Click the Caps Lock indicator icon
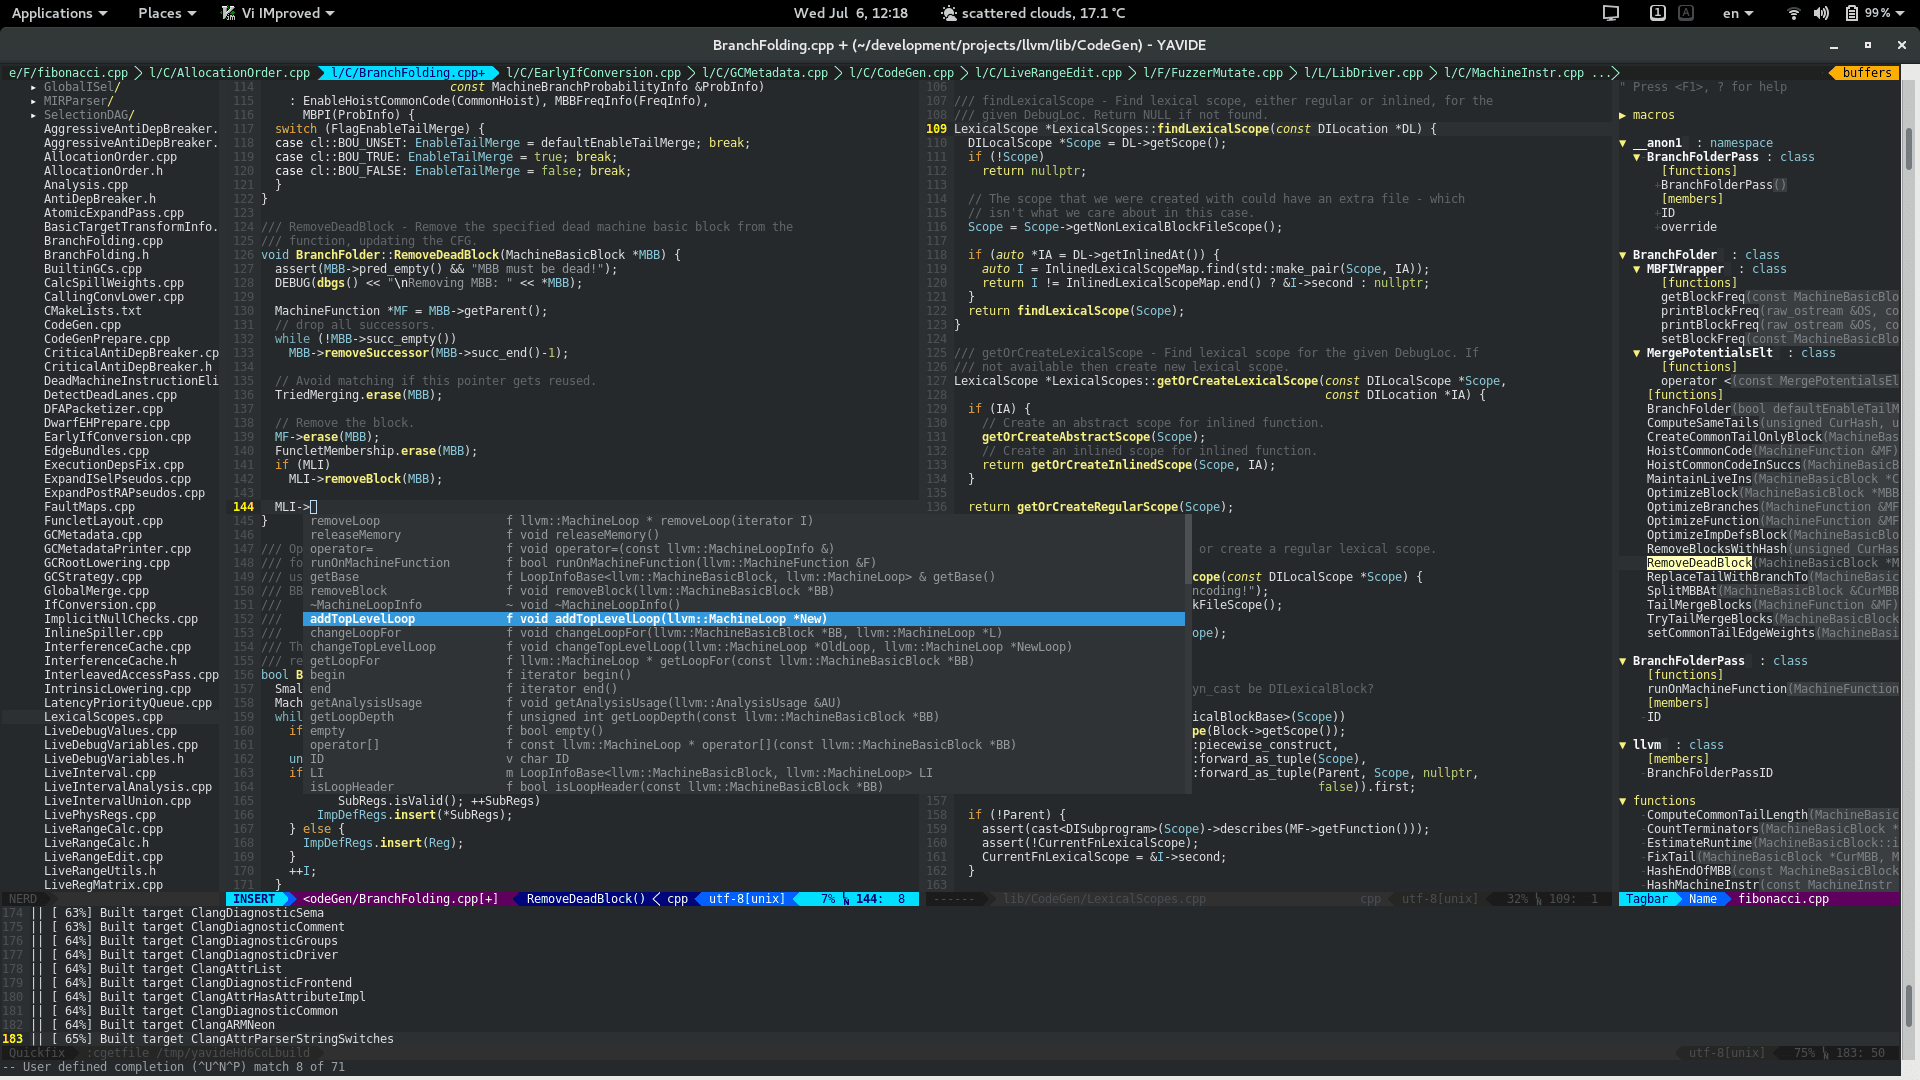Viewport: 1920px width, 1080px height. click(x=1686, y=13)
